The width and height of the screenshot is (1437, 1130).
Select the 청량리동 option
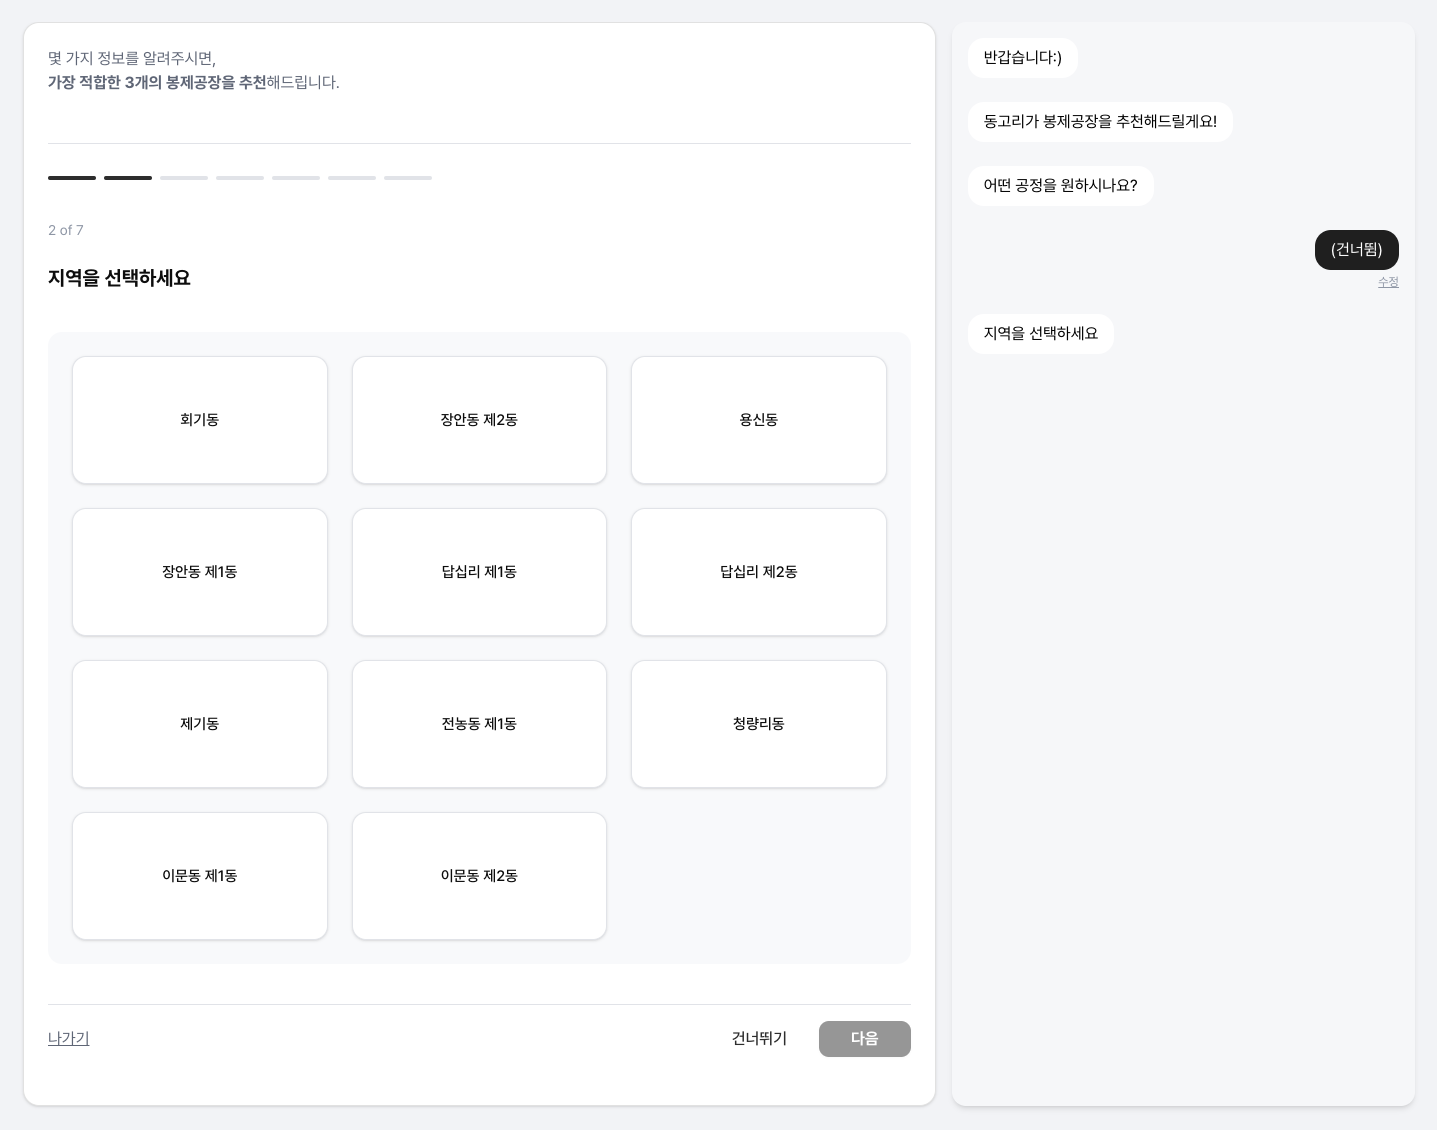click(x=758, y=724)
